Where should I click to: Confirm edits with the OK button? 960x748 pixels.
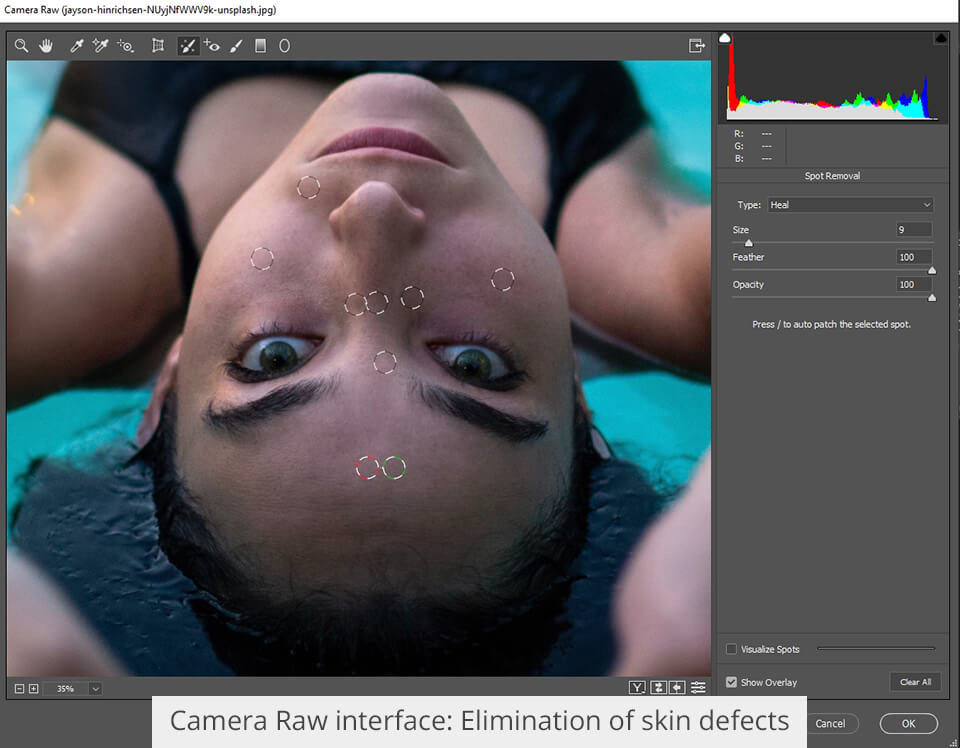click(908, 723)
